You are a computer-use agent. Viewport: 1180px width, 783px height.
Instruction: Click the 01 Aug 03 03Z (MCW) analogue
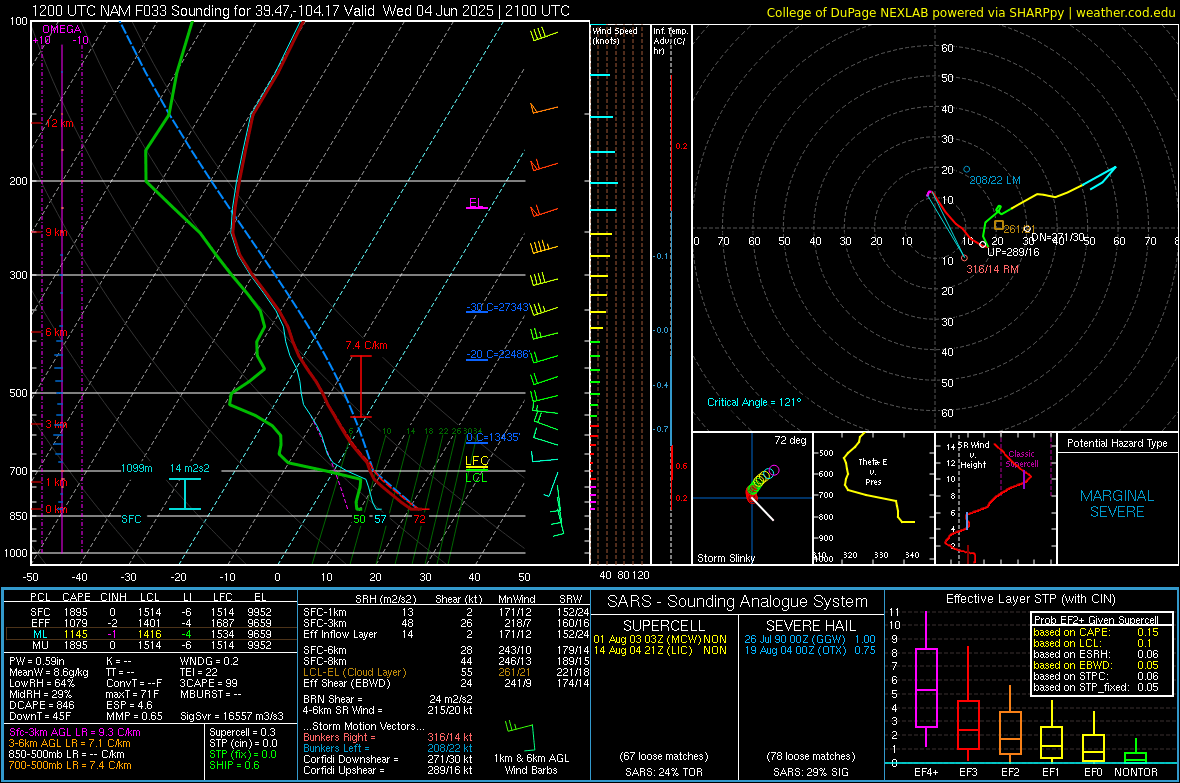click(x=660, y=639)
